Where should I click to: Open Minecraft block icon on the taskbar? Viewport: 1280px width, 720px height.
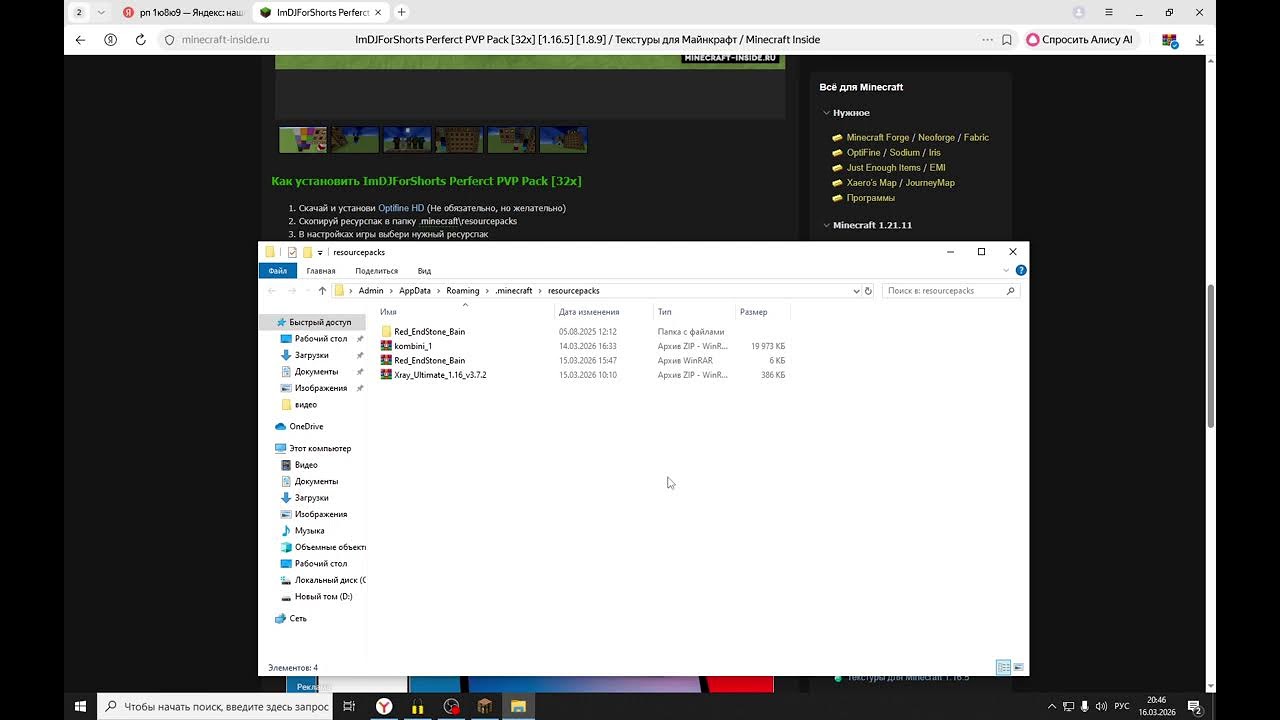(x=485, y=706)
